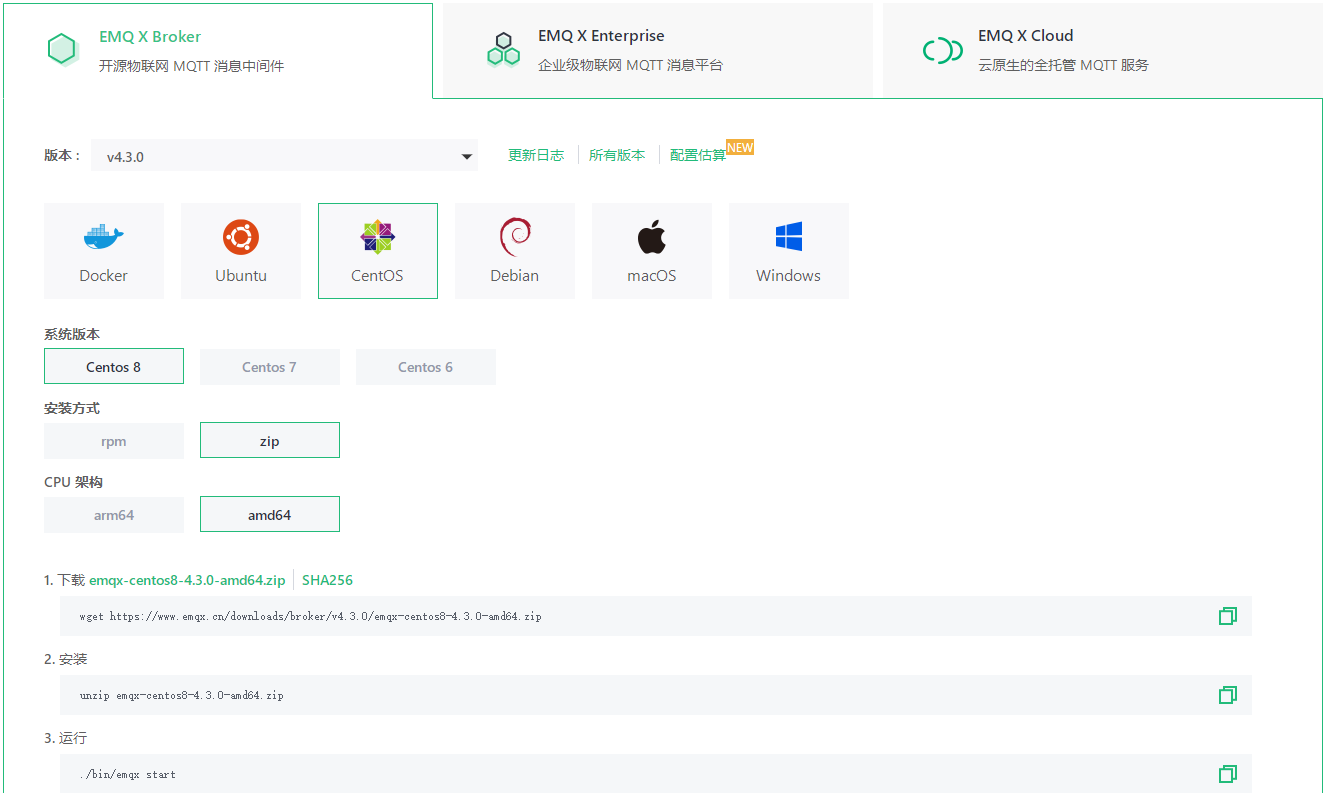Copy the unzip install command
The image size is (1326, 793).
tap(1228, 695)
